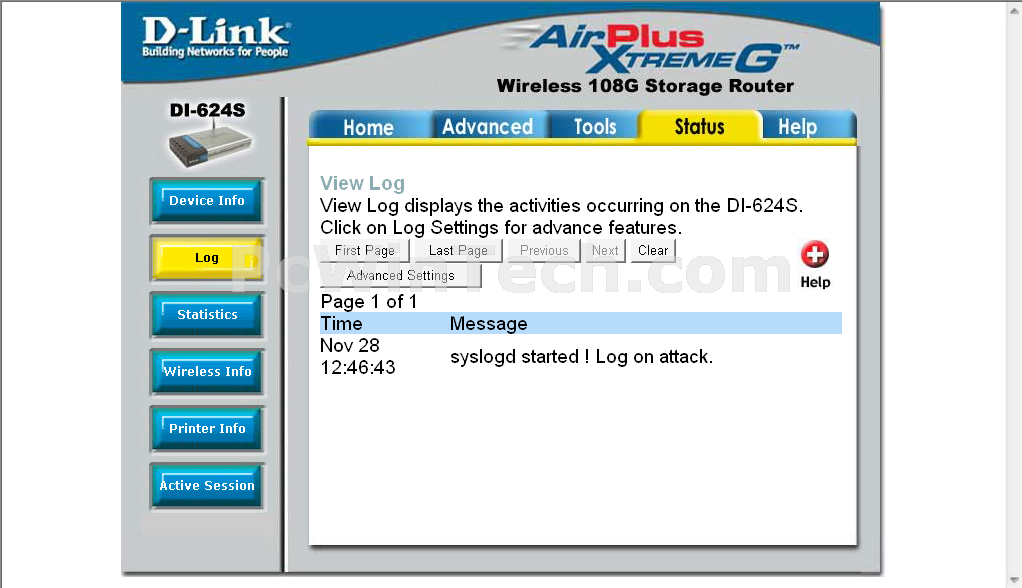Click the DI-624S router image
Screen dimensions: 1022x588
coord(209,145)
